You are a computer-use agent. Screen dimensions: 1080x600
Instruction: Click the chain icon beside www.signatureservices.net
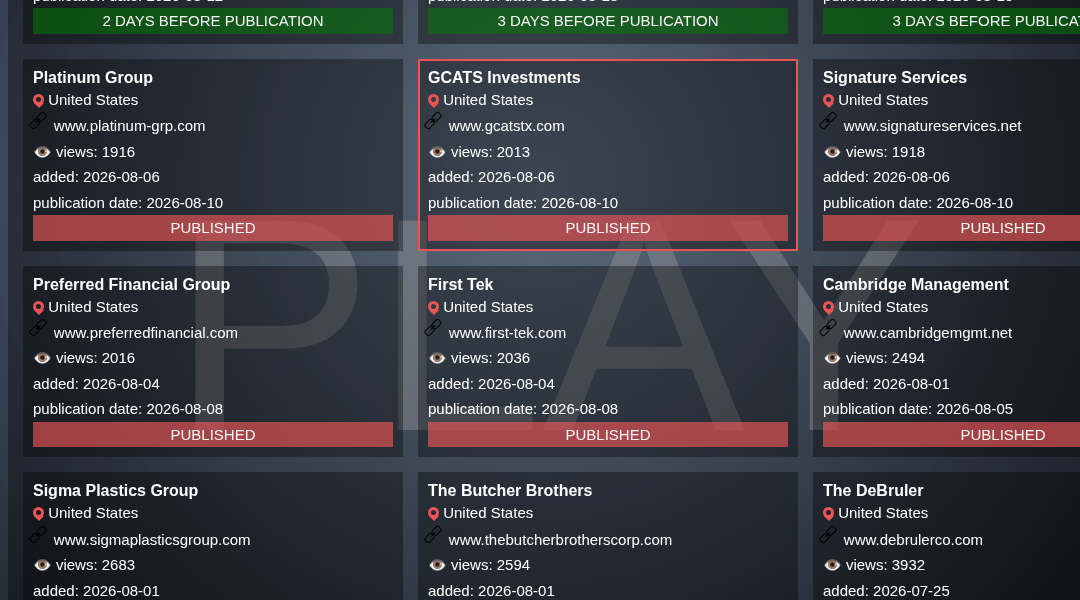click(828, 121)
